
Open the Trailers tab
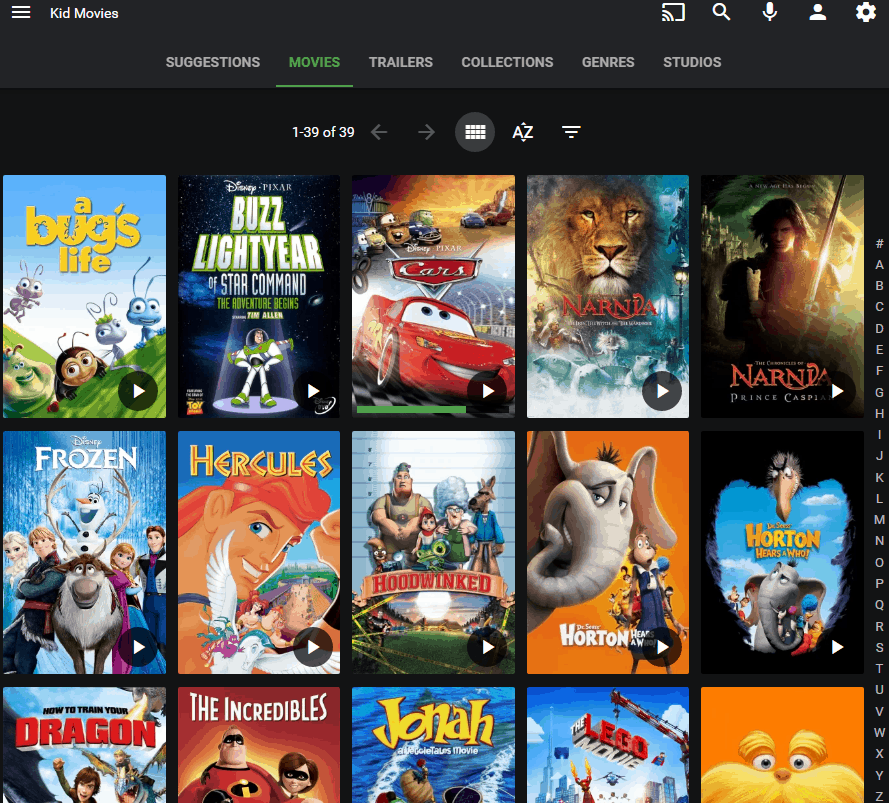[x=400, y=62]
